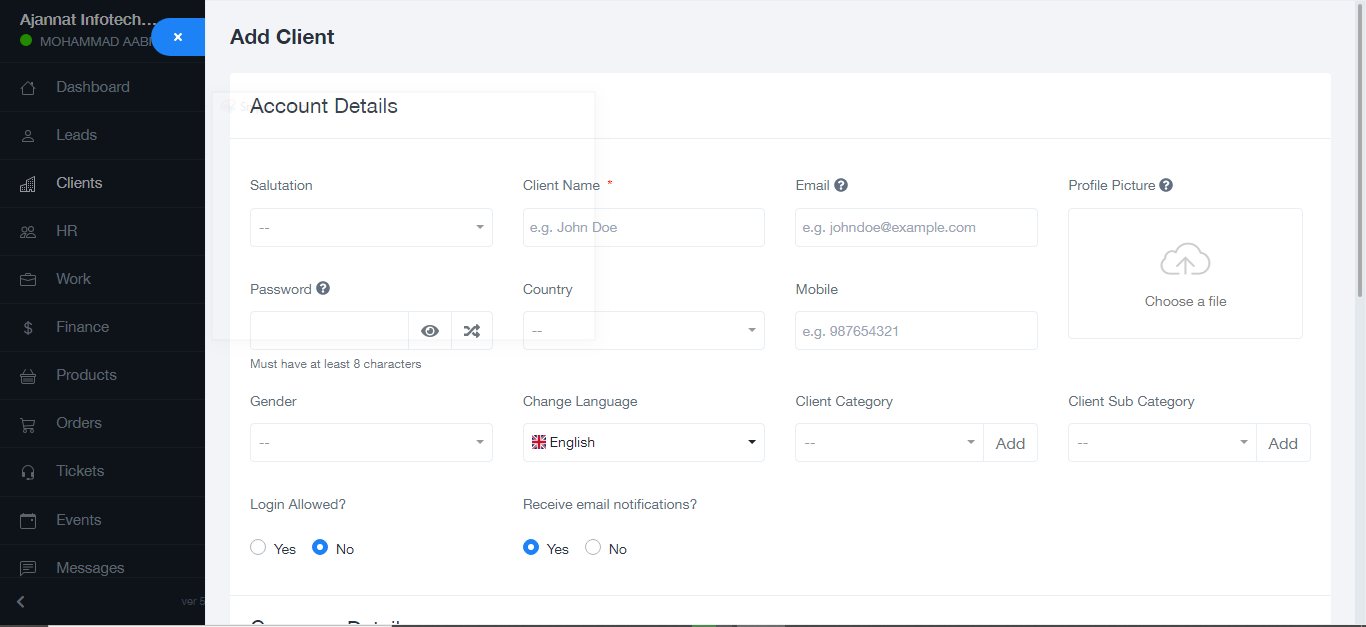
Task: Click Add next to Client Sub Category
Action: [1283, 443]
